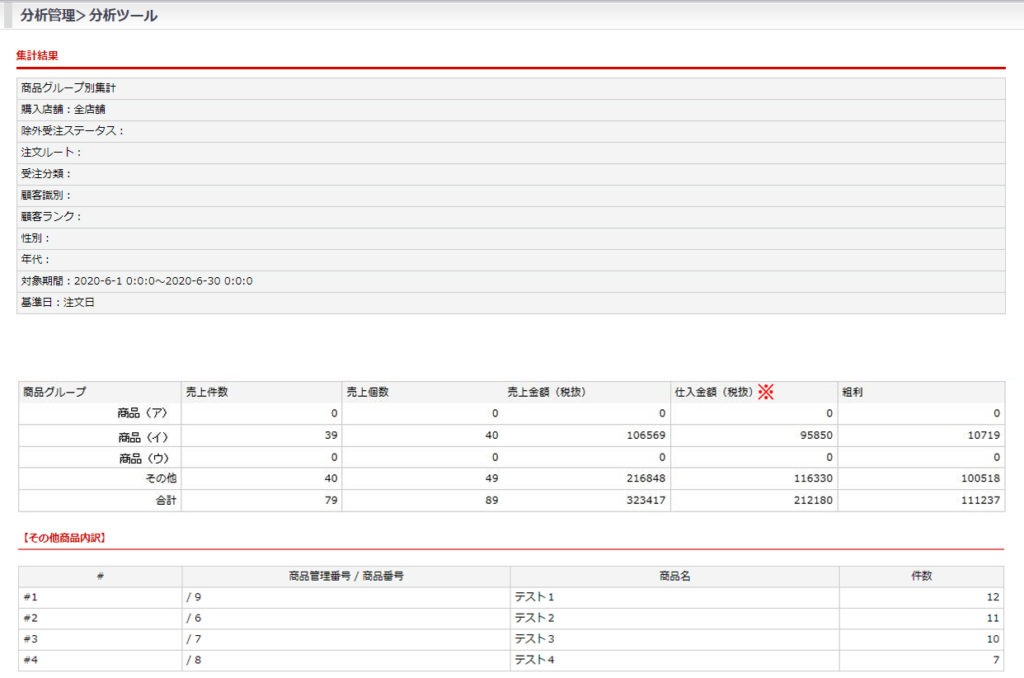1024x678 pixels.
Task: Click the total gross profit 111237
Action: pos(980,500)
